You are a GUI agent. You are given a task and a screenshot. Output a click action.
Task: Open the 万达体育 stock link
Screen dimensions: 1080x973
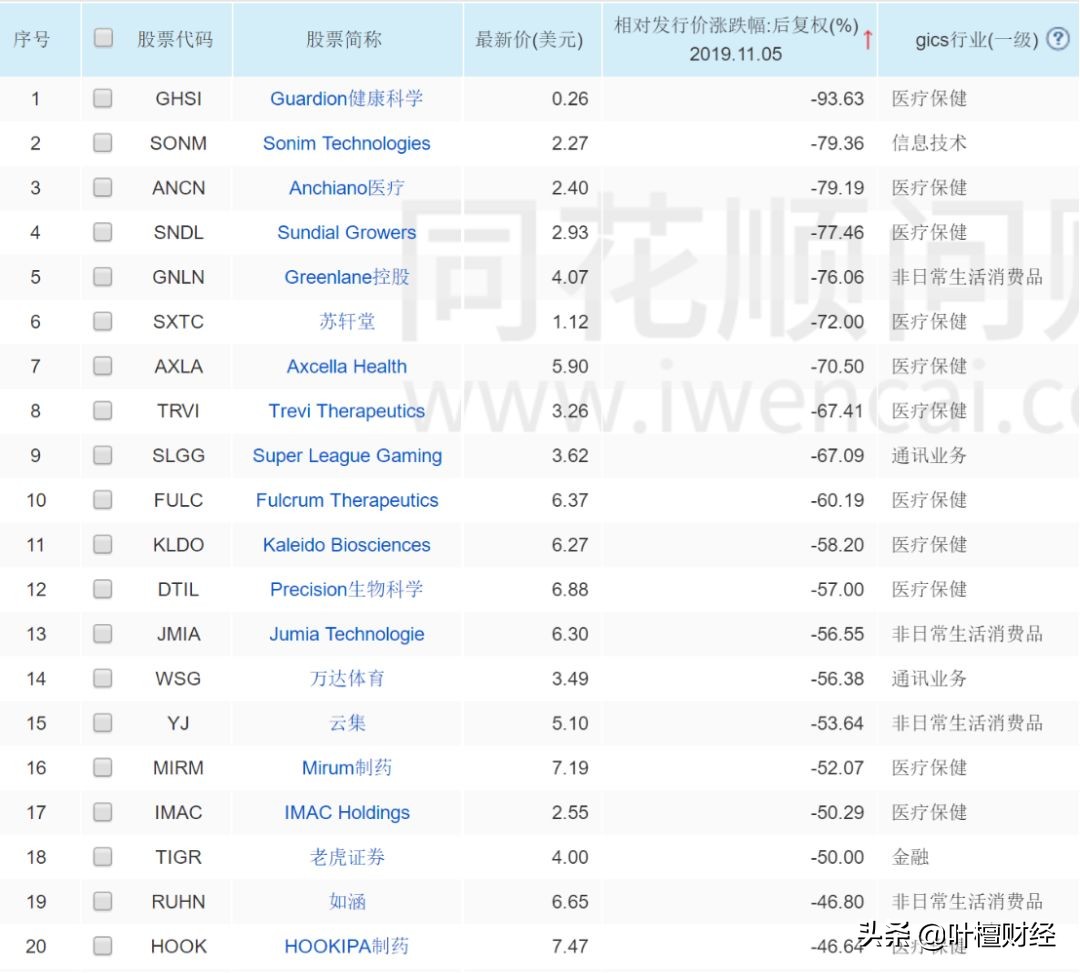coord(346,678)
